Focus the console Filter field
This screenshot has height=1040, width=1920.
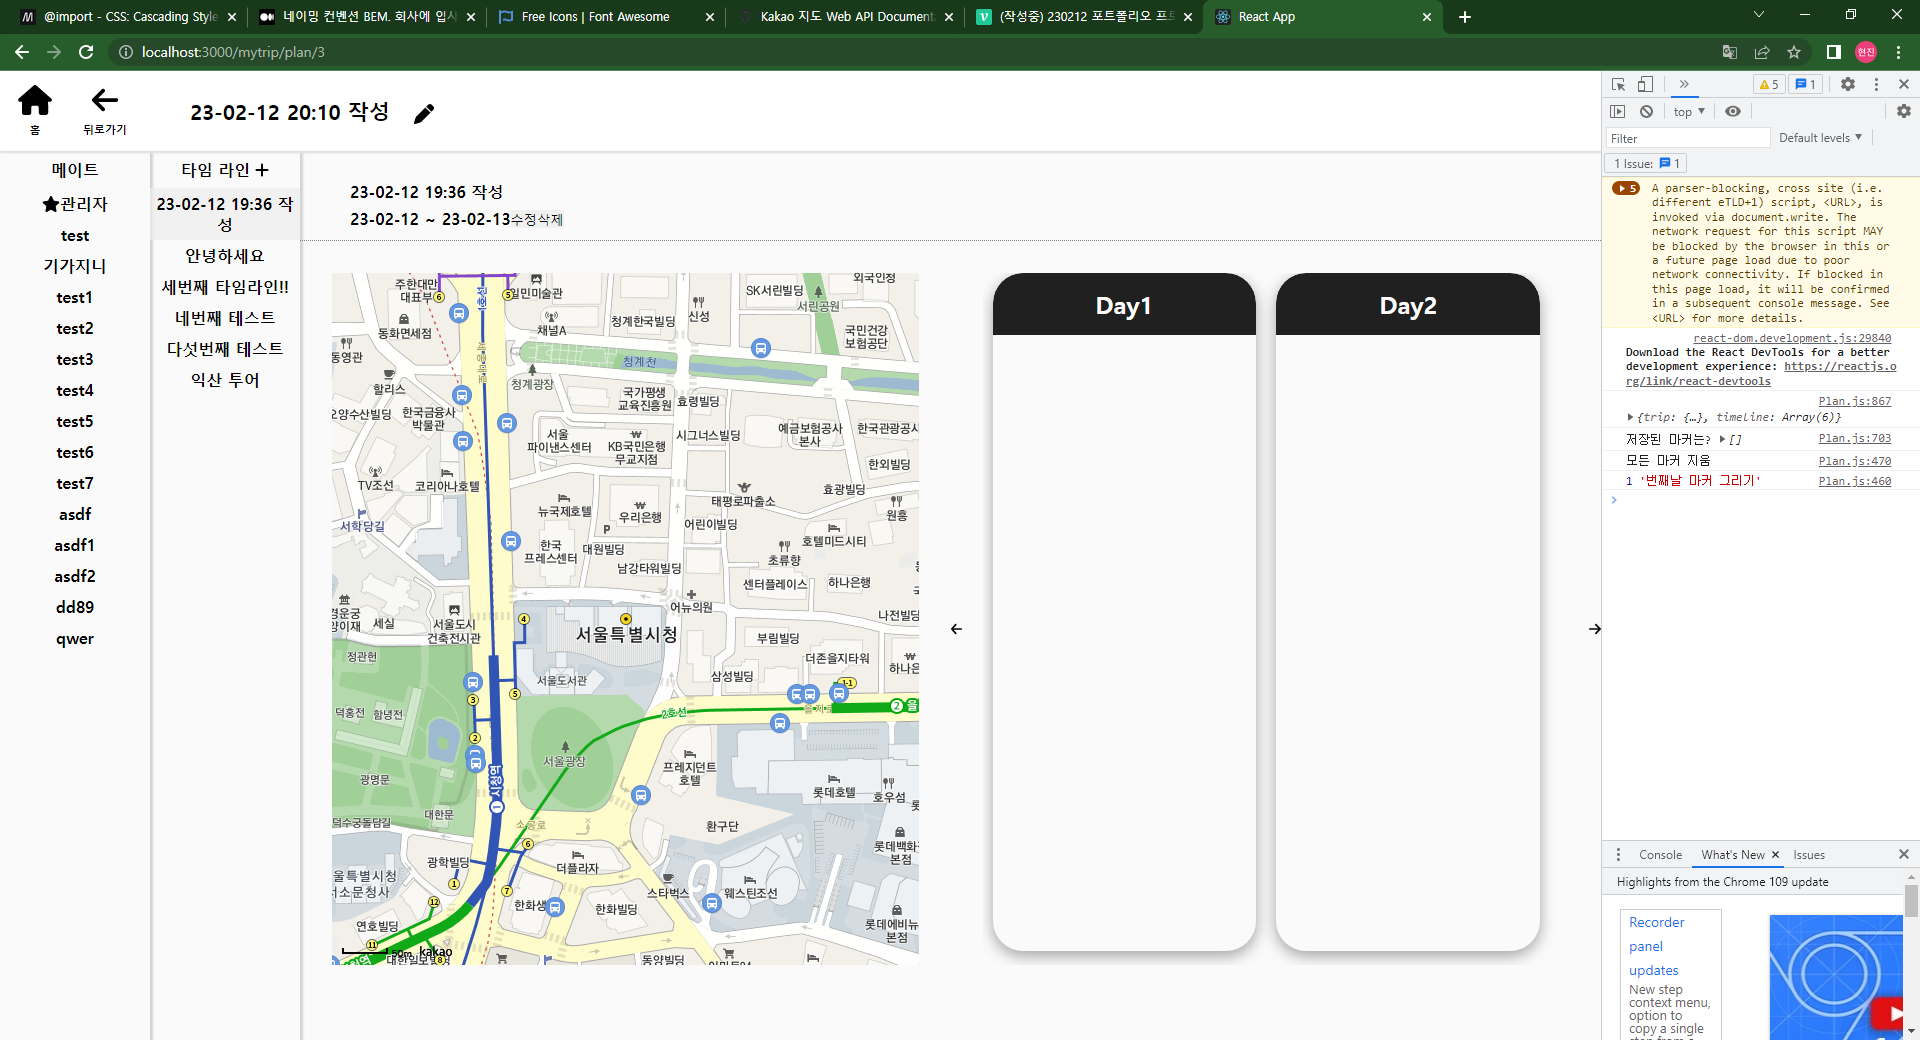click(1688, 138)
